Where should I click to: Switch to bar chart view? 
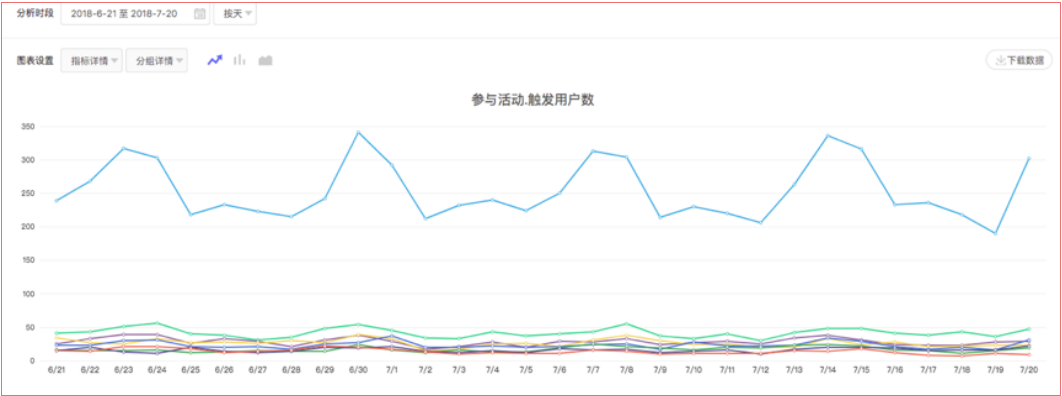tap(239, 60)
